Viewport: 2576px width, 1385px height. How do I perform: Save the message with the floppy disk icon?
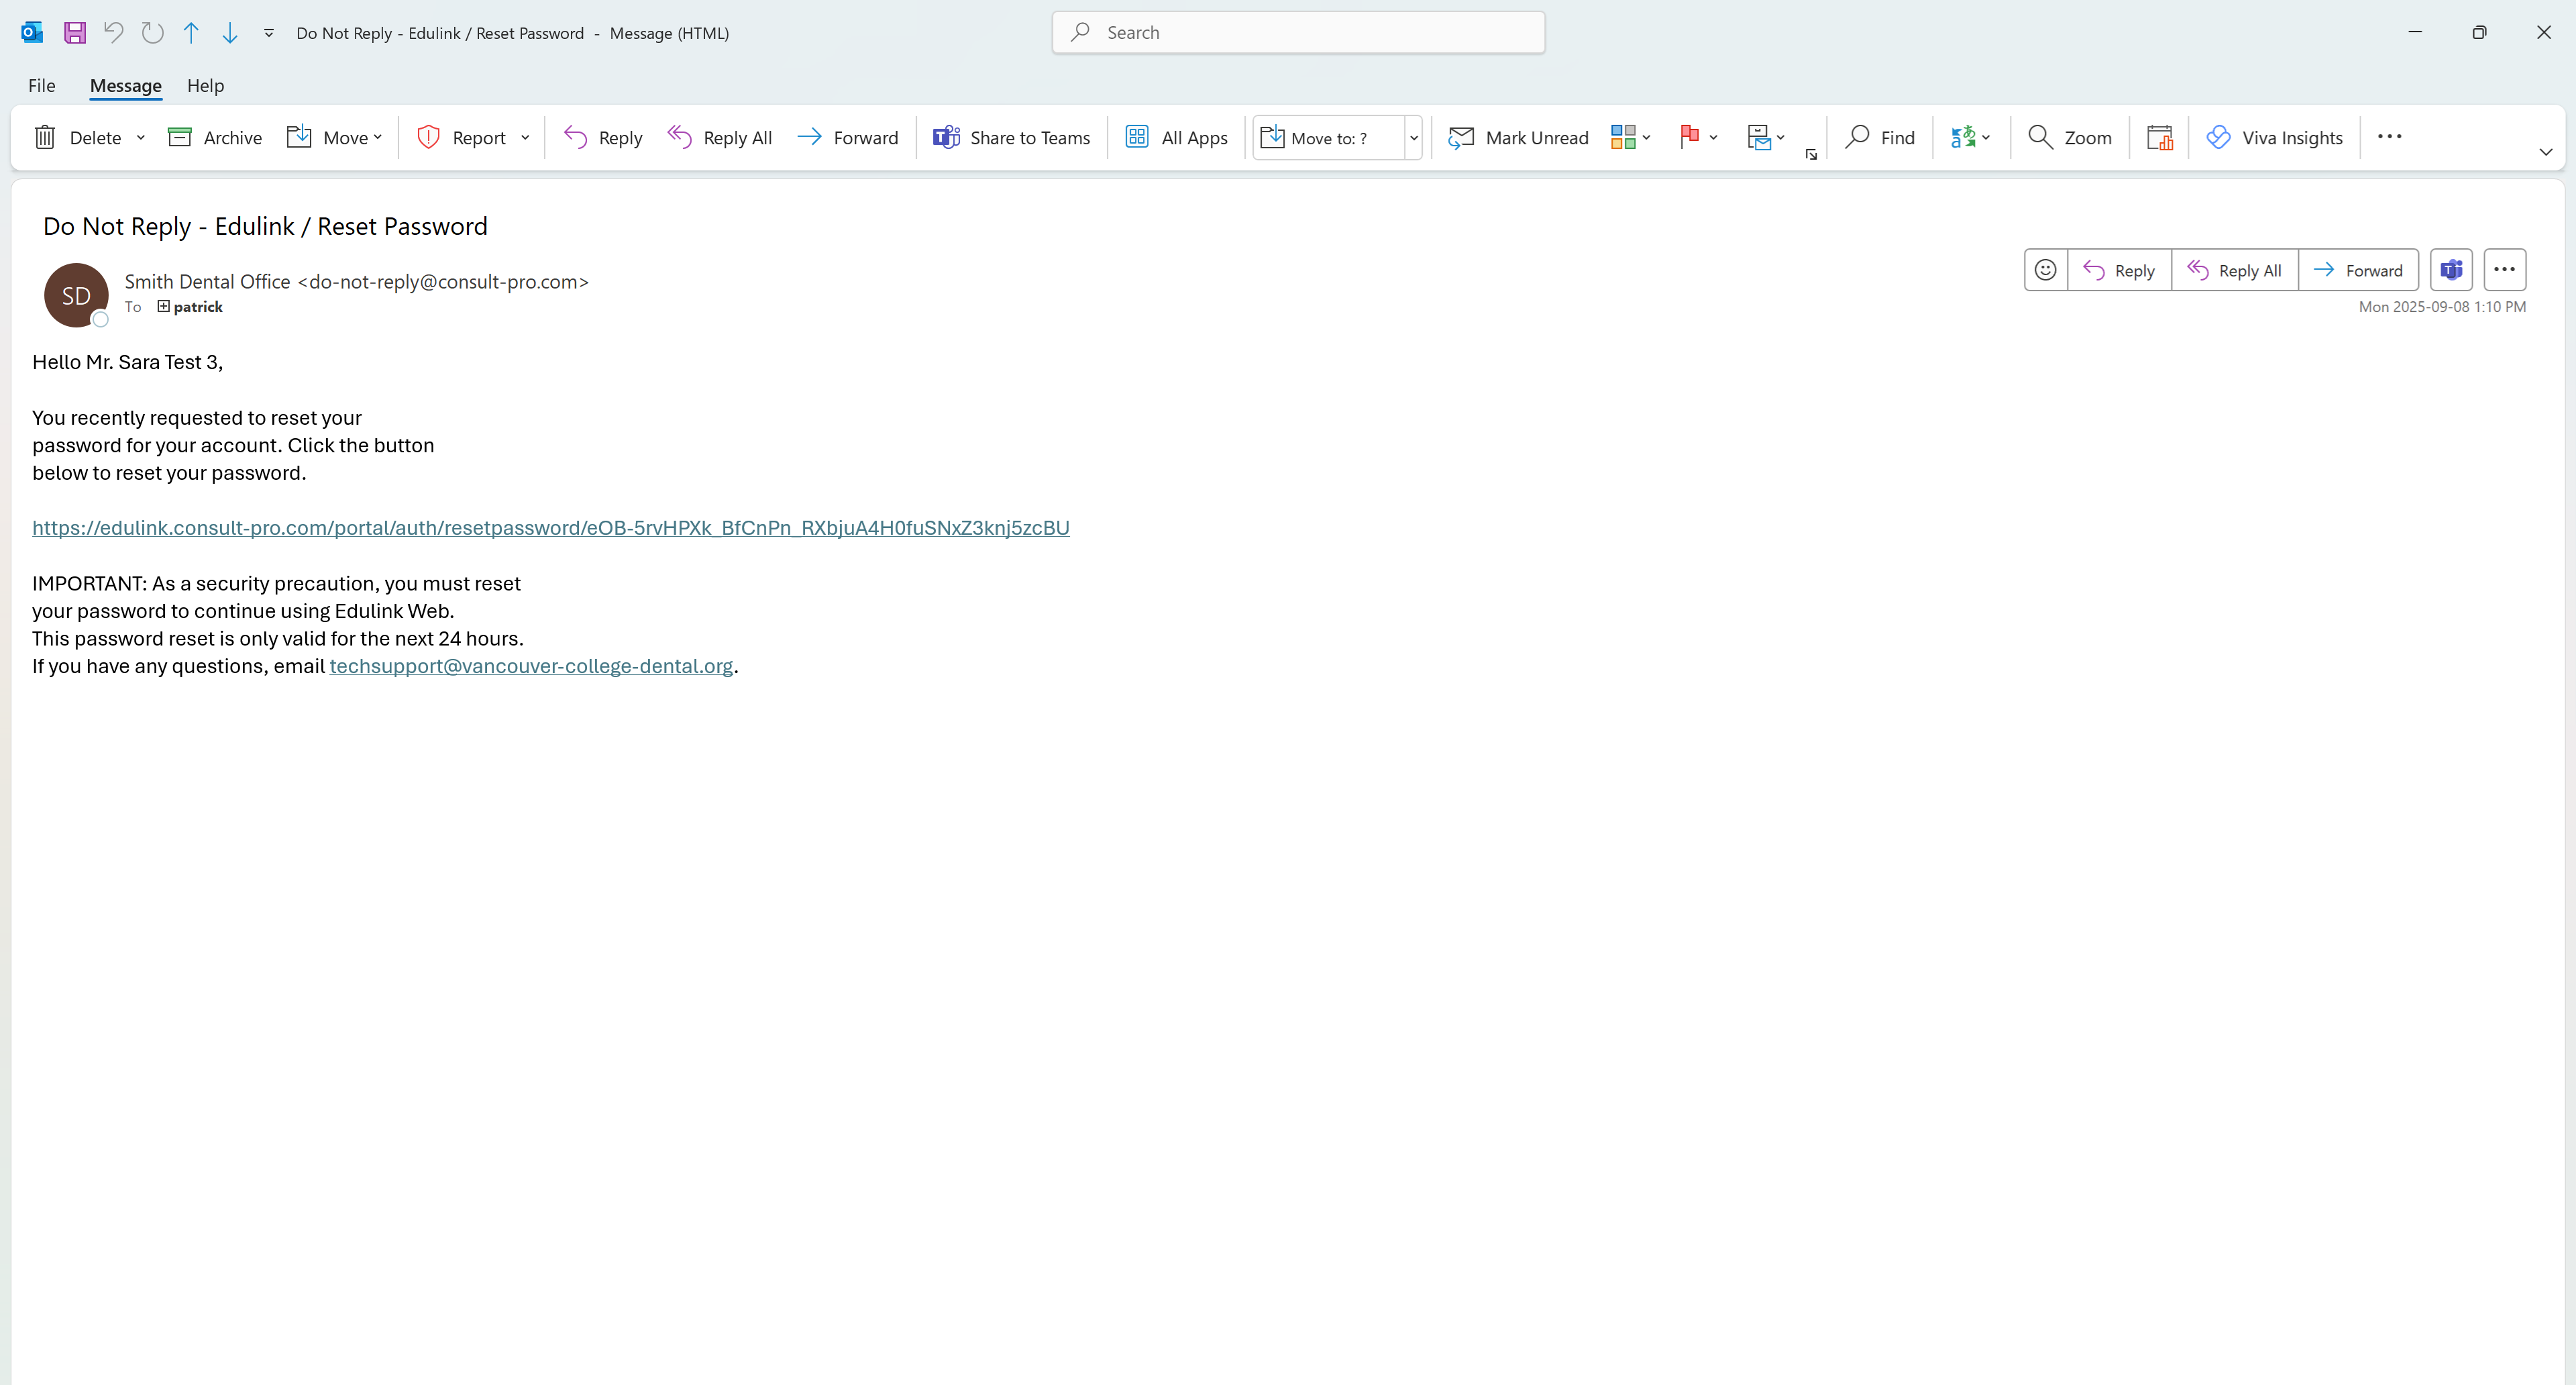tap(75, 32)
